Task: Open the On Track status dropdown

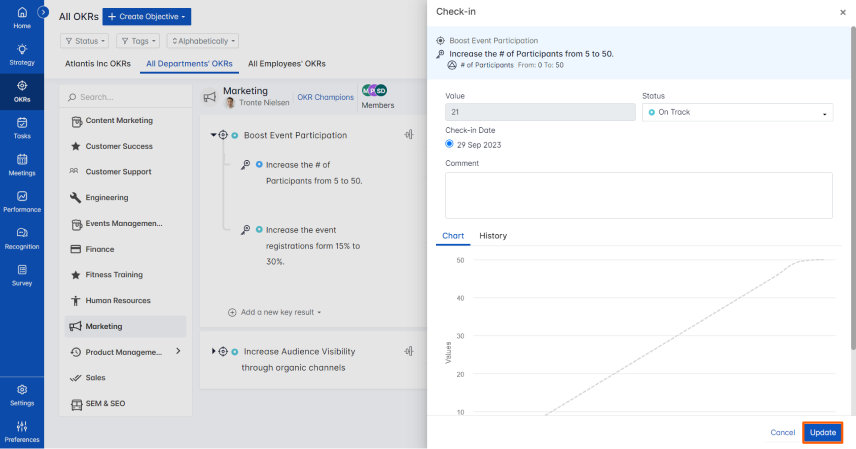Action: [738, 112]
